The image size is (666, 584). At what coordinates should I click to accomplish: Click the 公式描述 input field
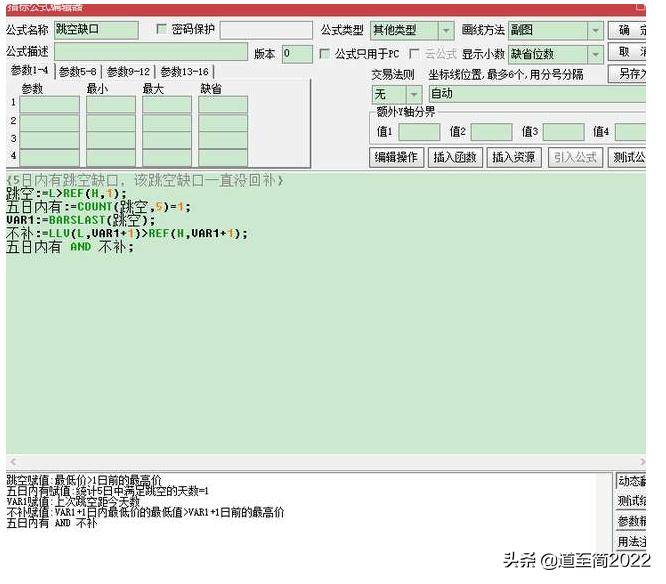pyautogui.click(x=151, y=52)
